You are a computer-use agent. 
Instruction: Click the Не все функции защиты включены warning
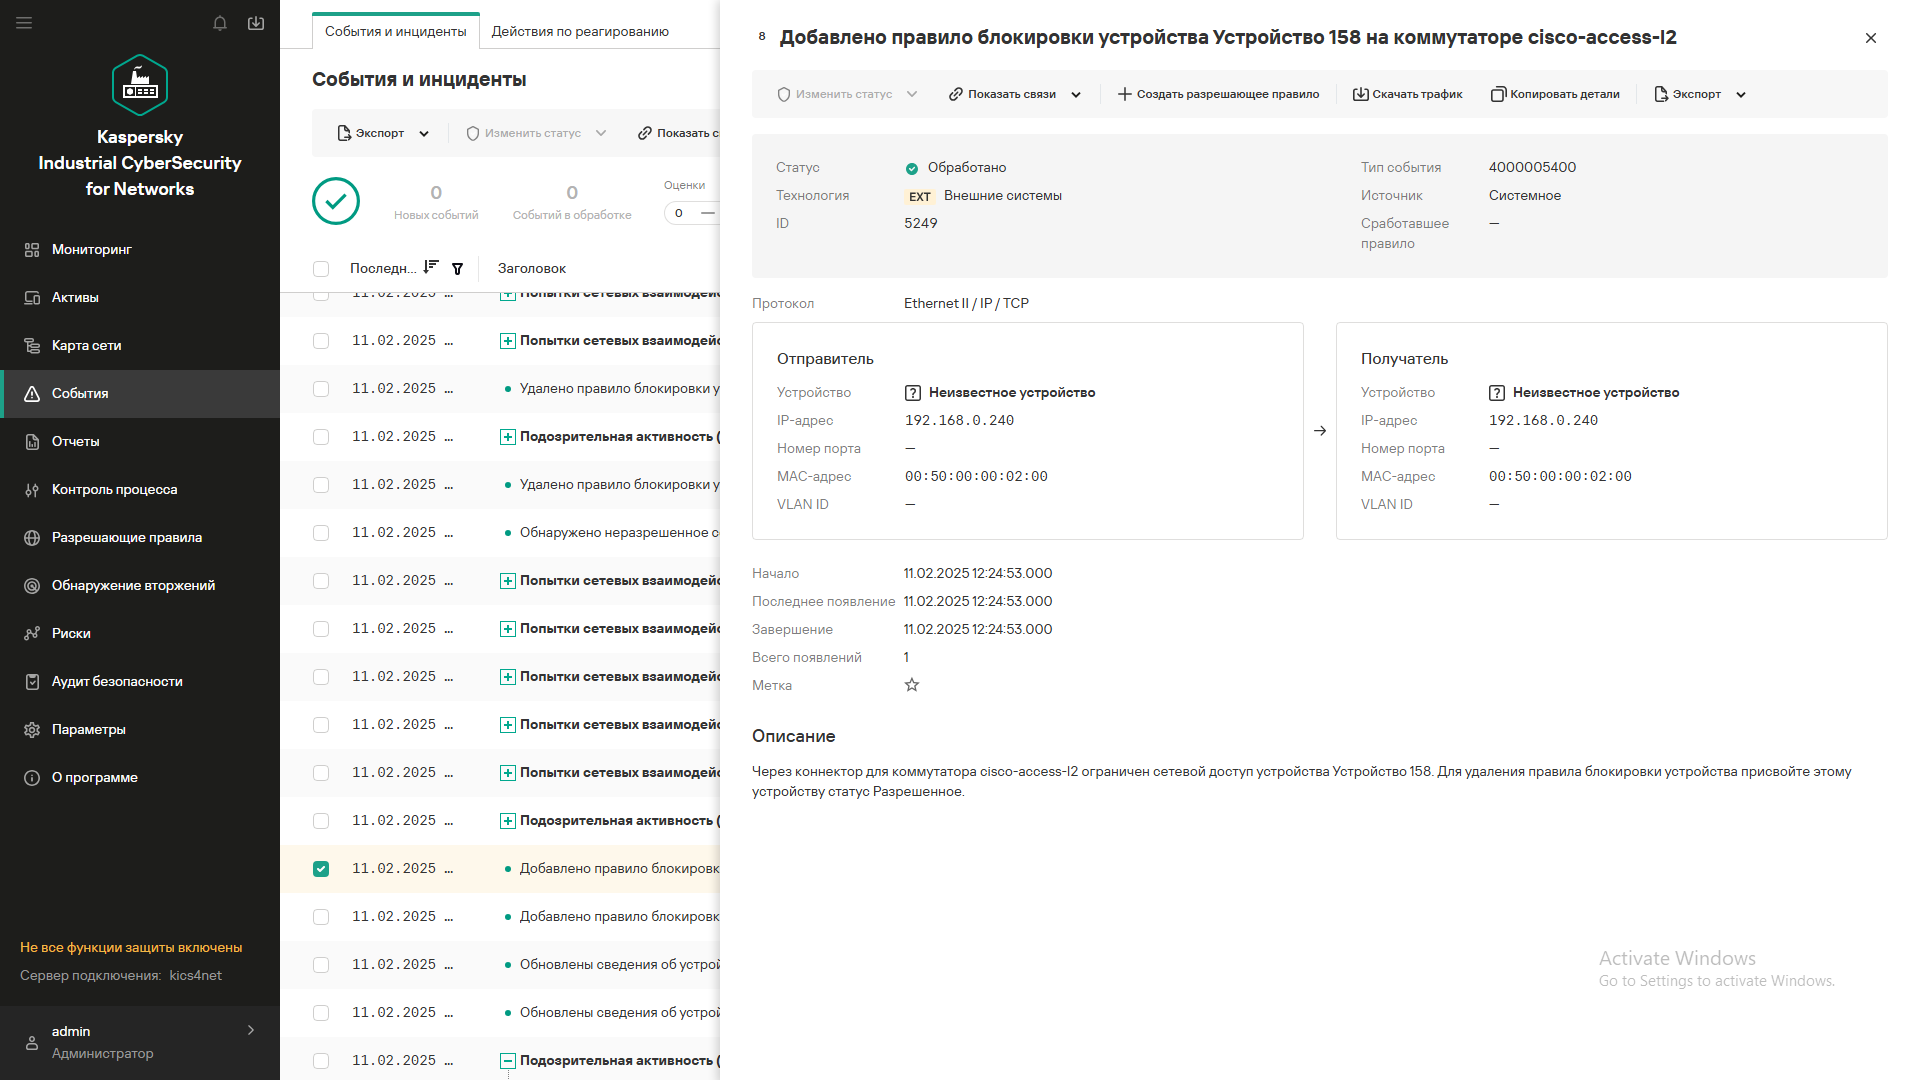point(131,948)
